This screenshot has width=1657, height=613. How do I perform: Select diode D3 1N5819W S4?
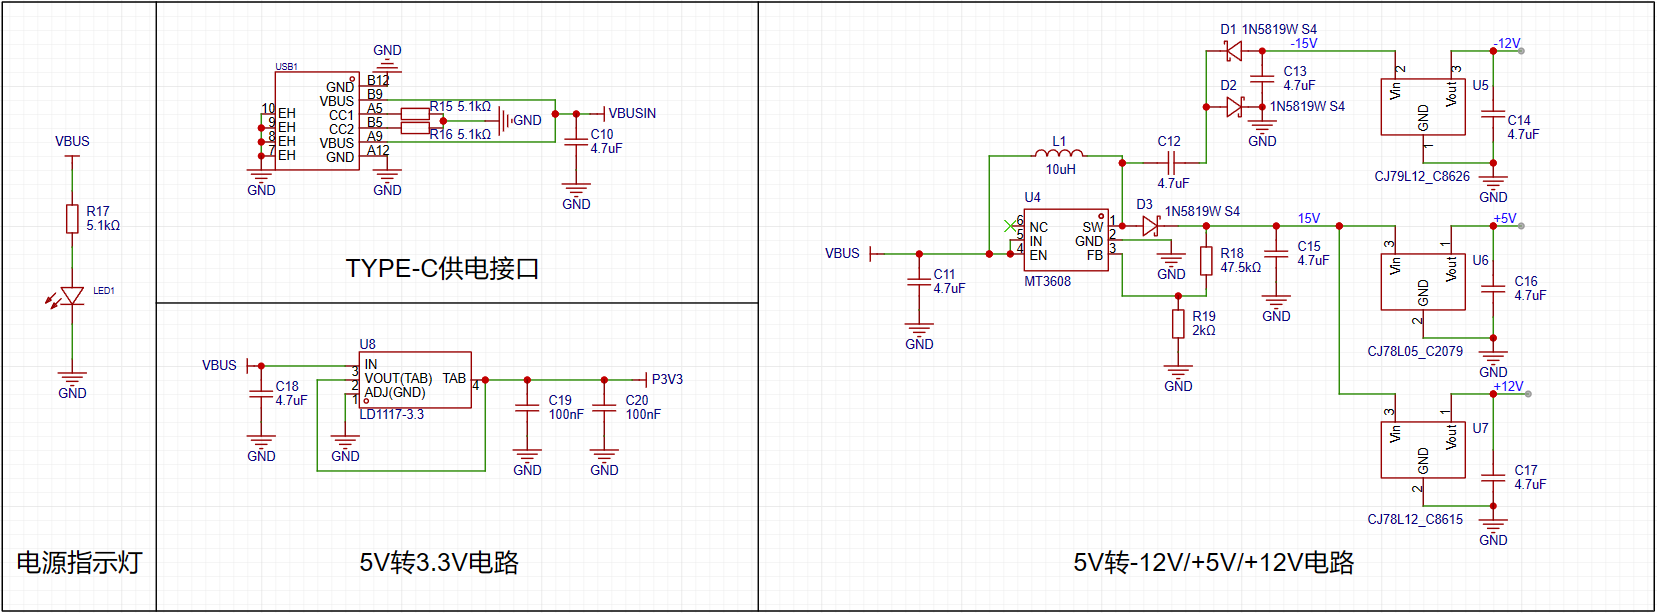(x=1150, y=226)
